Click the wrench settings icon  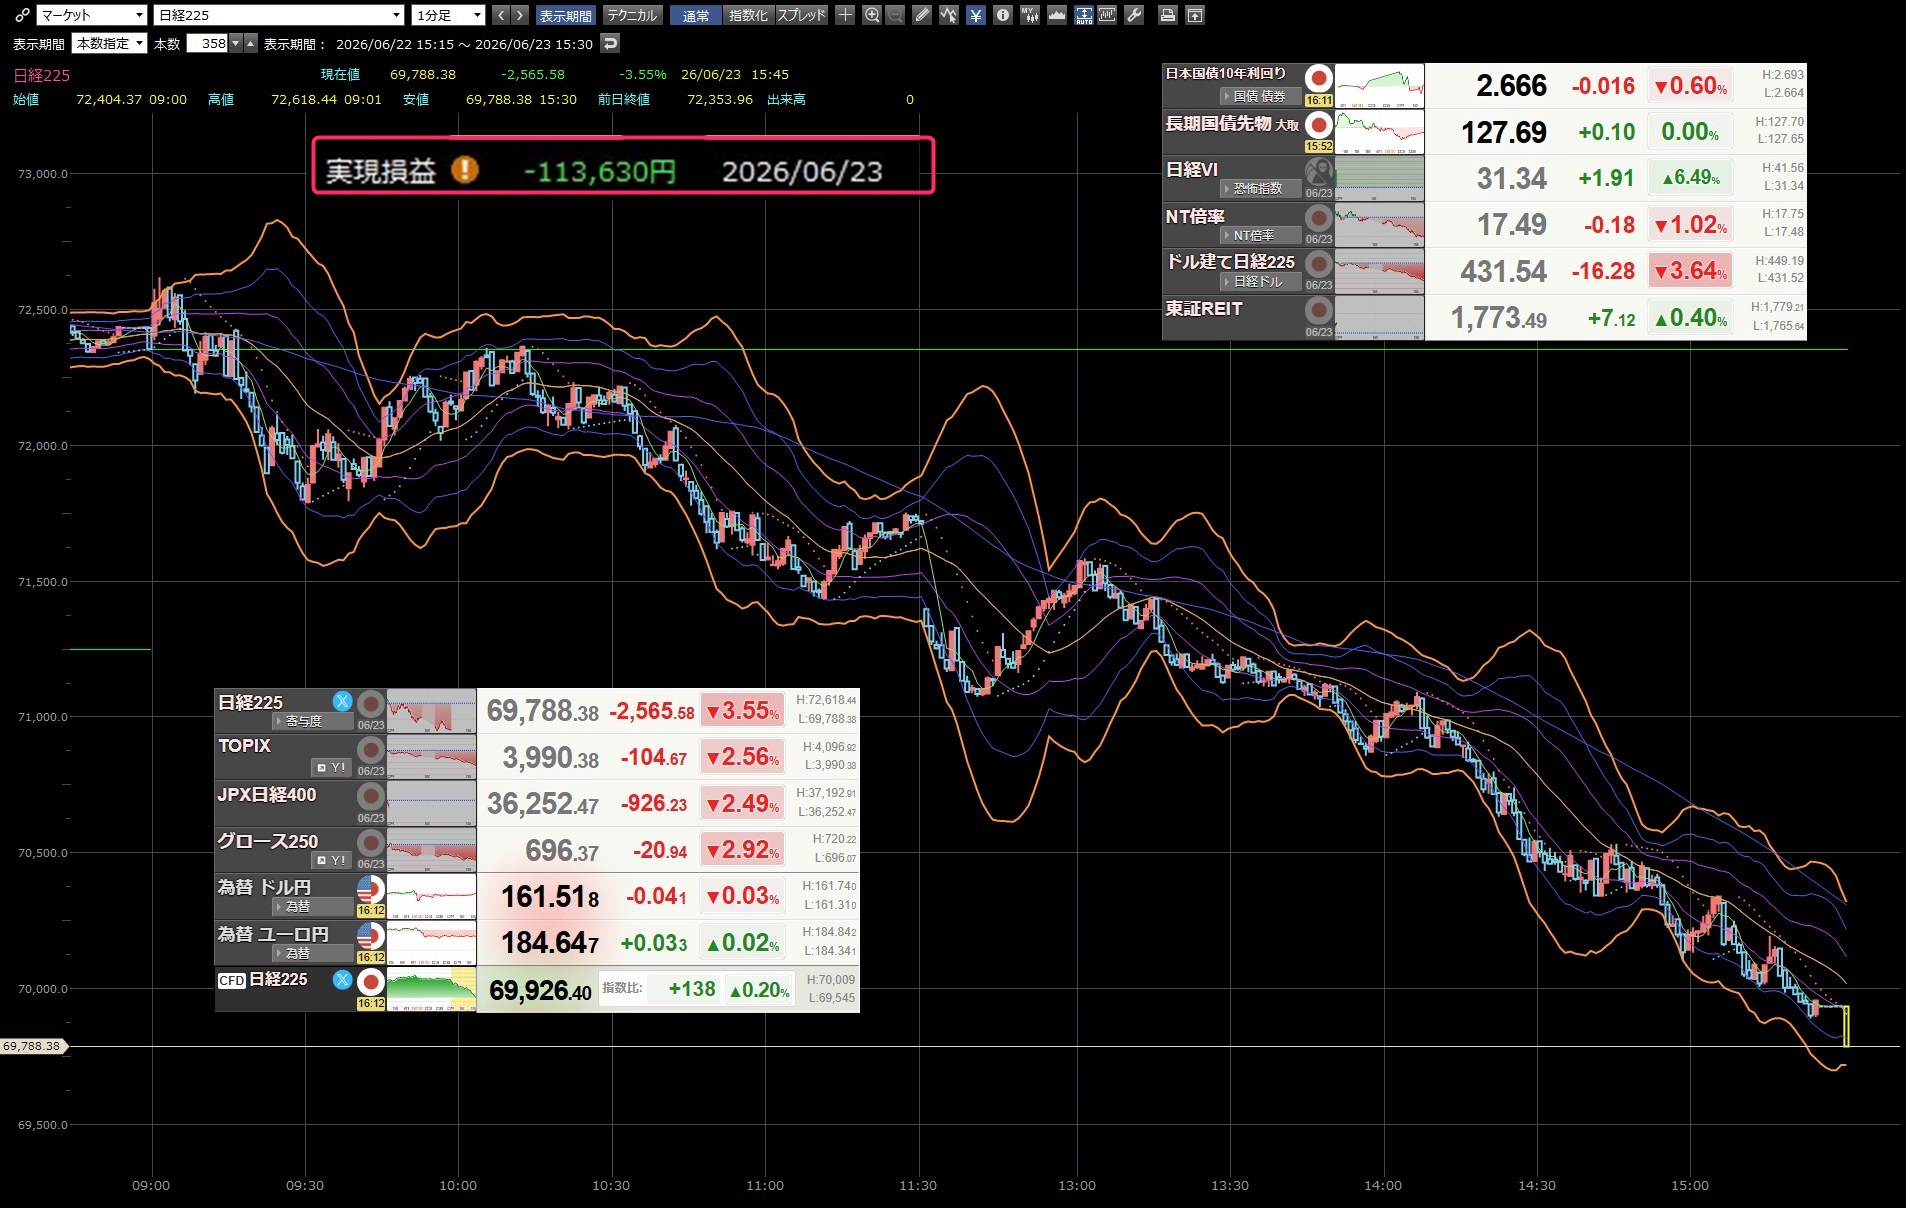[1134, 15]
